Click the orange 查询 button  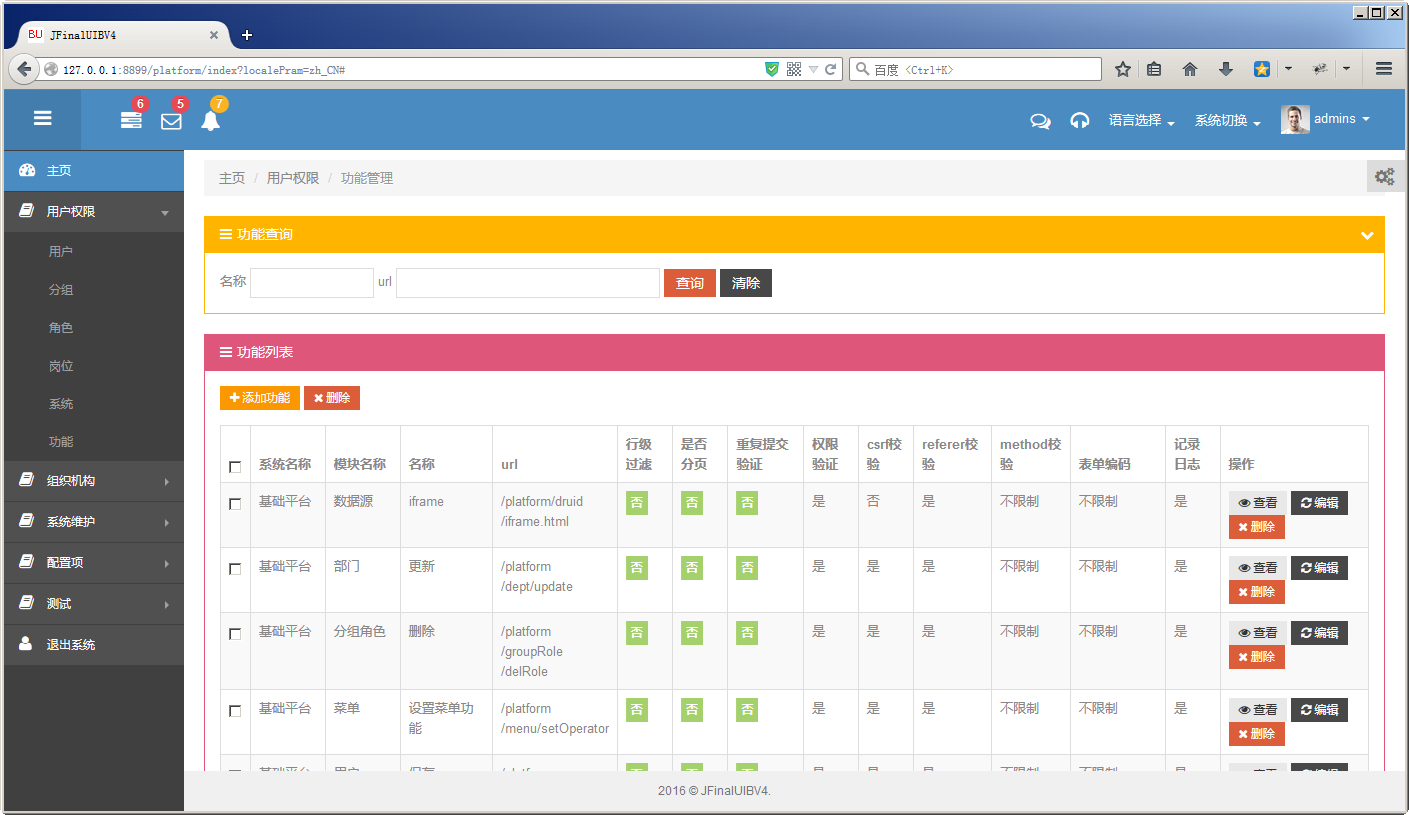coord(690,283)
